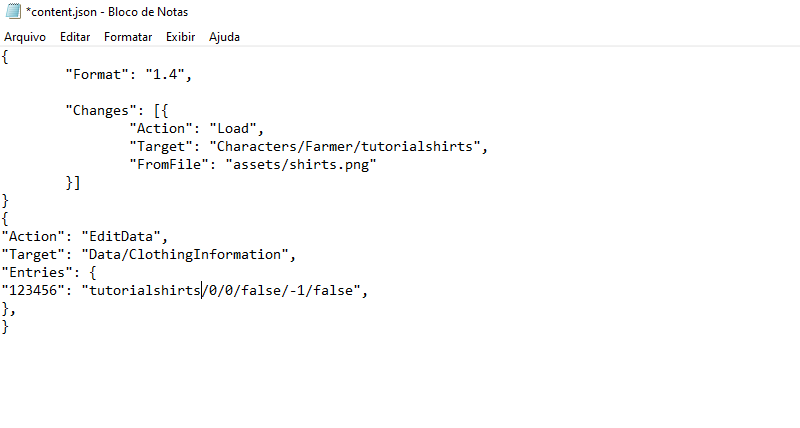Click the Notepad icon in title bar
The image size is (800, 428).
[12, 12]
